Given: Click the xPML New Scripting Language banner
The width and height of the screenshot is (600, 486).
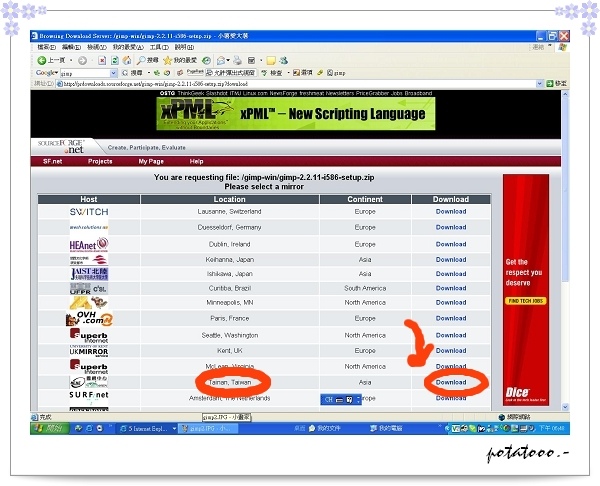Looking at the screenshot, I should point(295,114).
